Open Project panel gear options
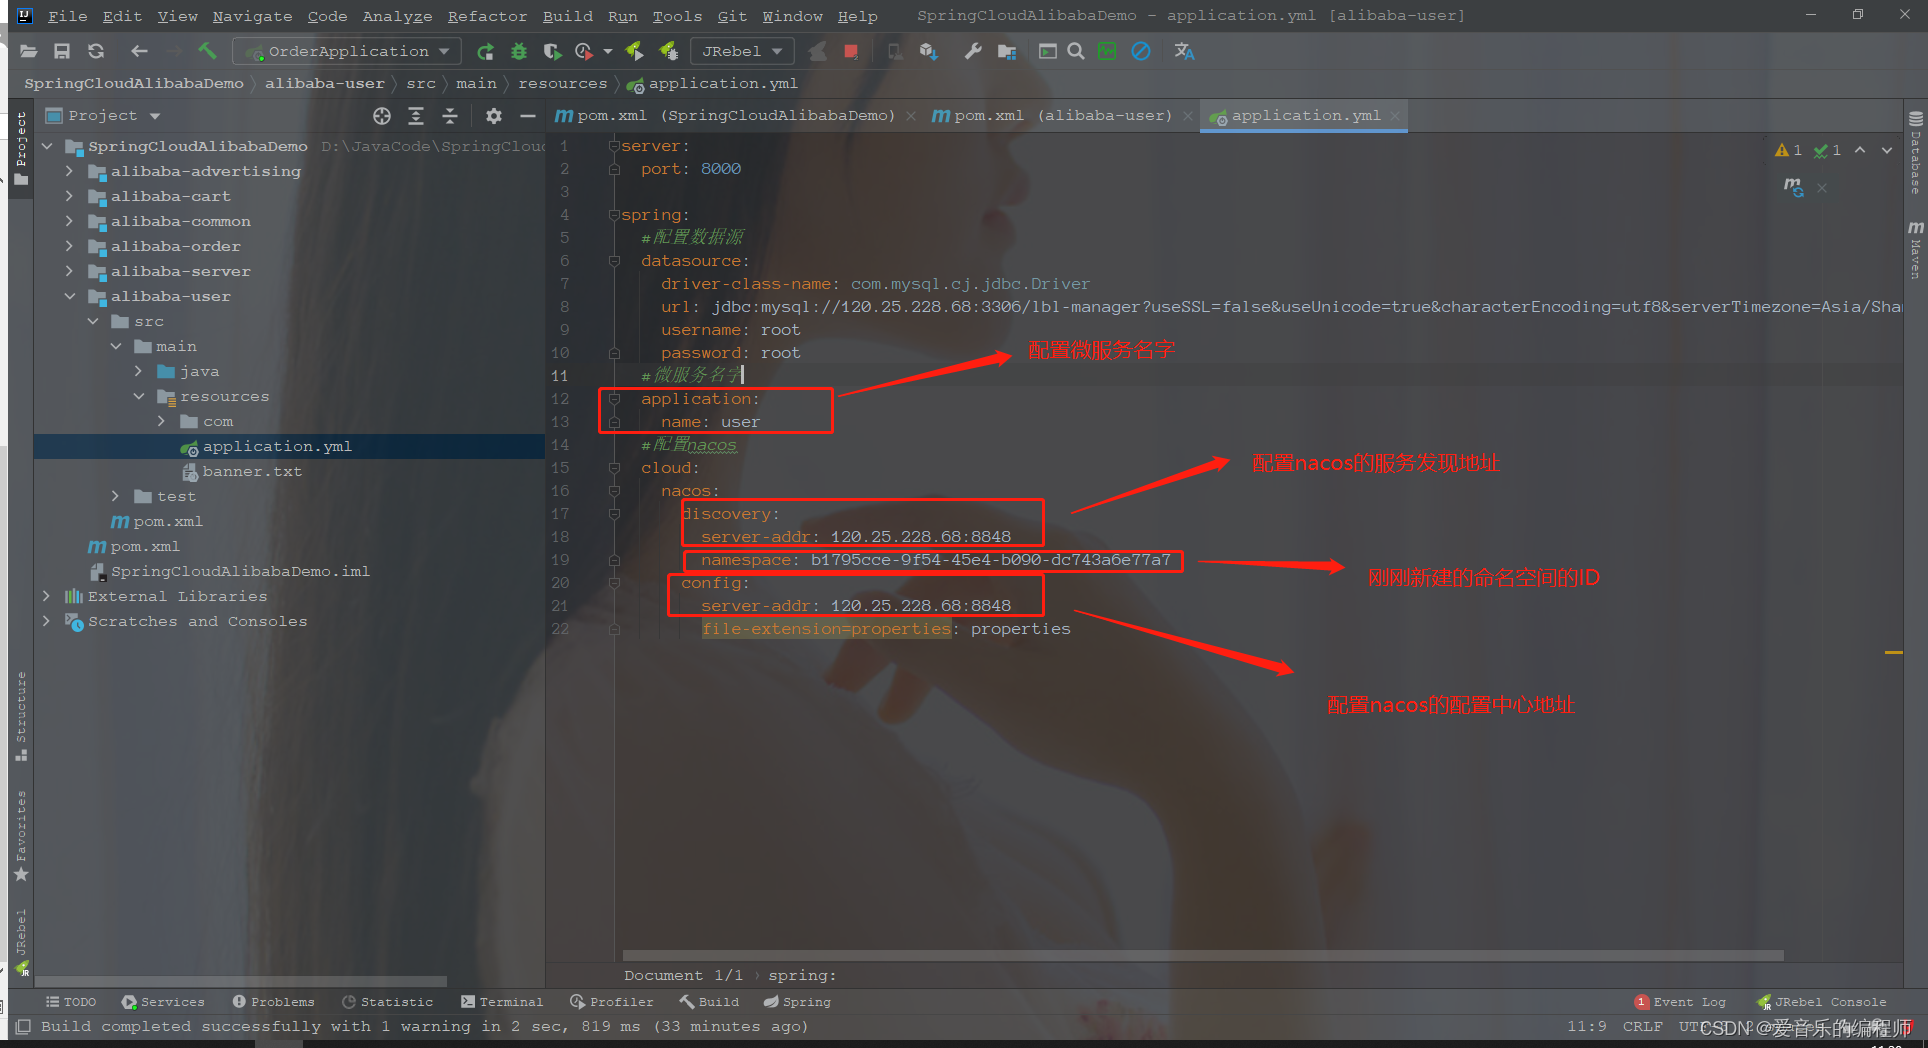Viewport: 1928px width, 1048px height. click(x=494, y=116)
